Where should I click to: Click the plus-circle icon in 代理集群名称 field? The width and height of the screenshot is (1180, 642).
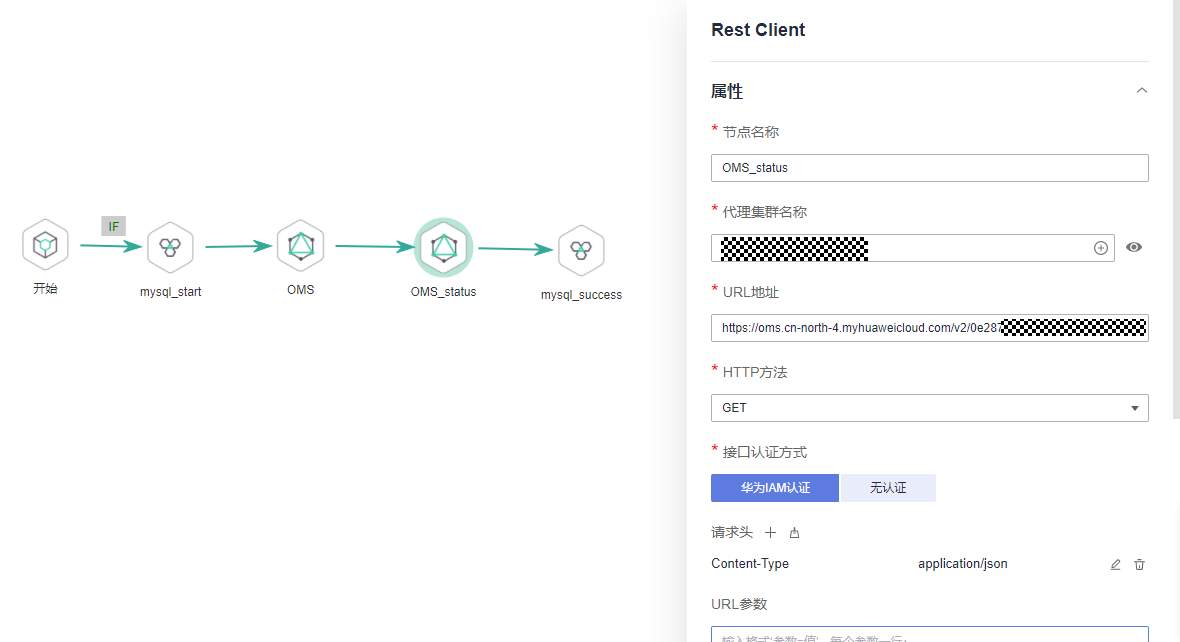(x=1101, y=248)
